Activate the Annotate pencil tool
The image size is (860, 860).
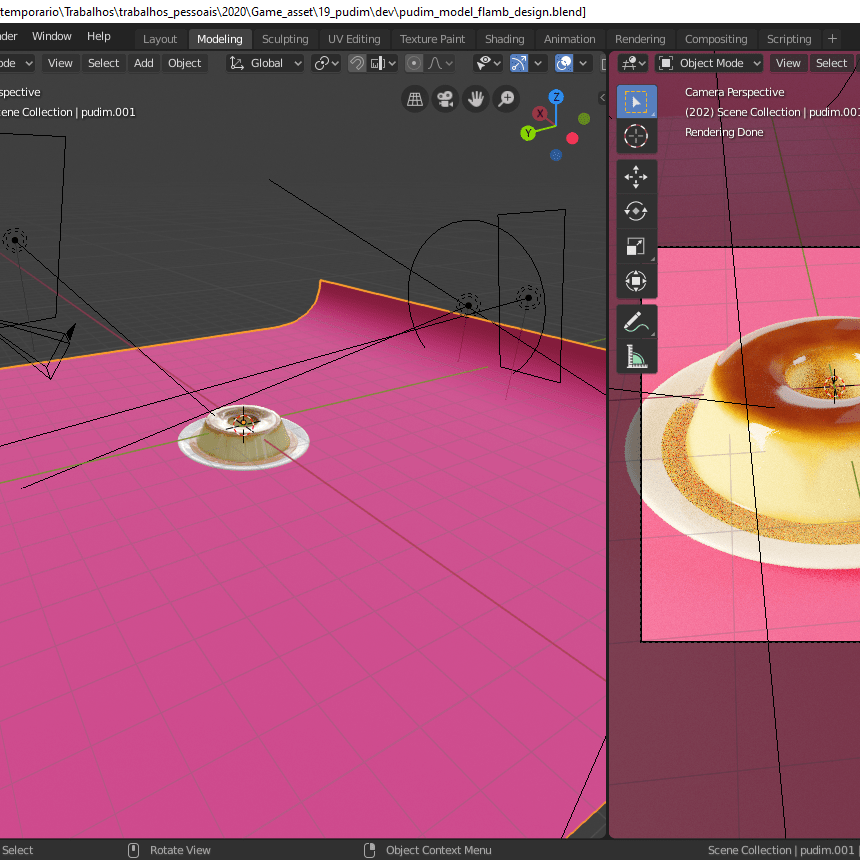pyautogui.click(x=636, y=322)
